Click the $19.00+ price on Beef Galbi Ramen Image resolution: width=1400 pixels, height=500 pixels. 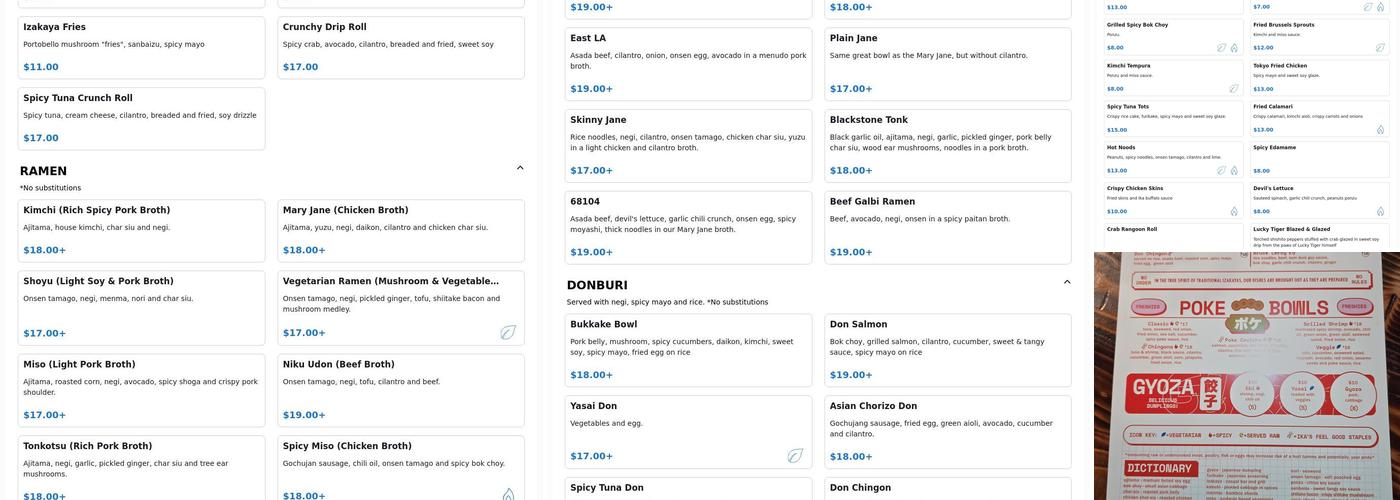[852, 252]
